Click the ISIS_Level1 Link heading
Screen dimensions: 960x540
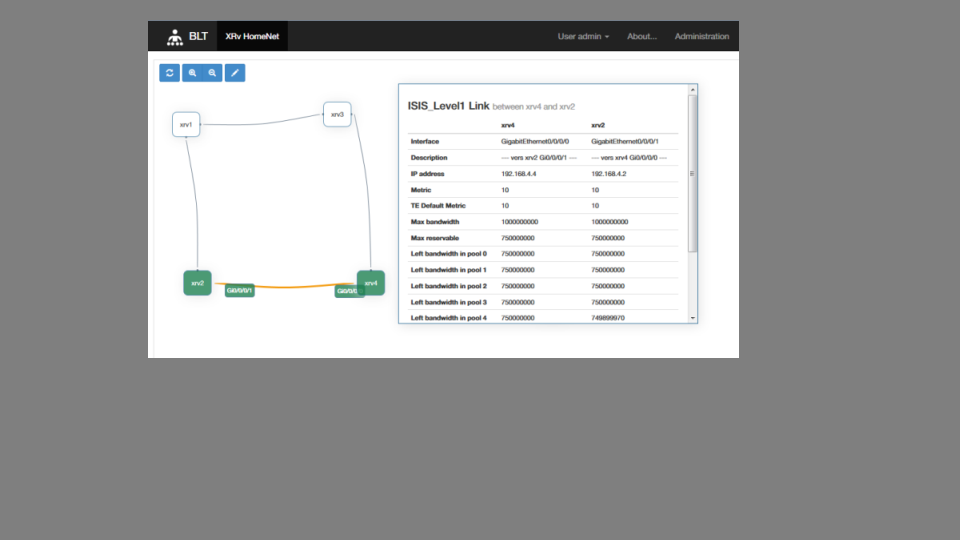(x=448, y=106)
